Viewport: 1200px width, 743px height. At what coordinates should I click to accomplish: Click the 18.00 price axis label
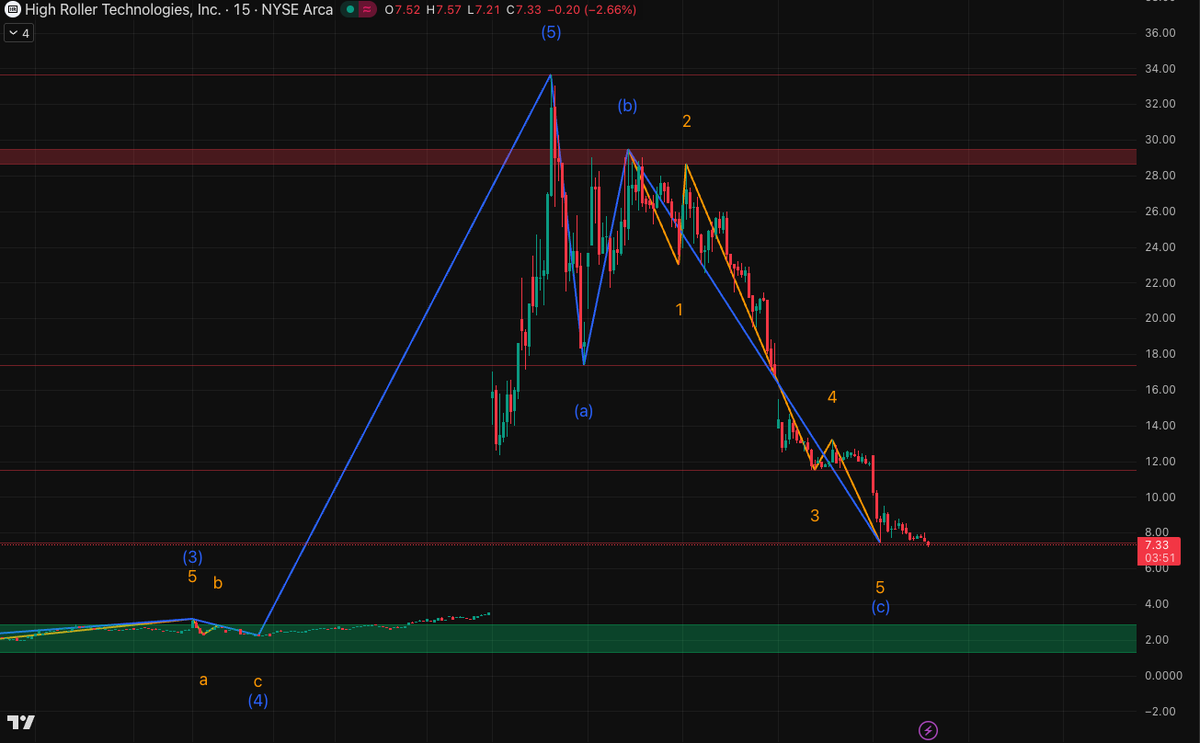(x=1159, y=354)
